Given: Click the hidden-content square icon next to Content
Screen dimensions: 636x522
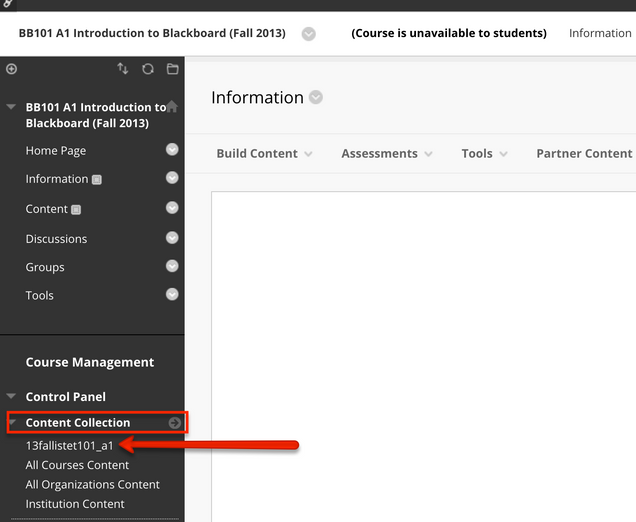Looking at the screenshot, I should [76, 210].
